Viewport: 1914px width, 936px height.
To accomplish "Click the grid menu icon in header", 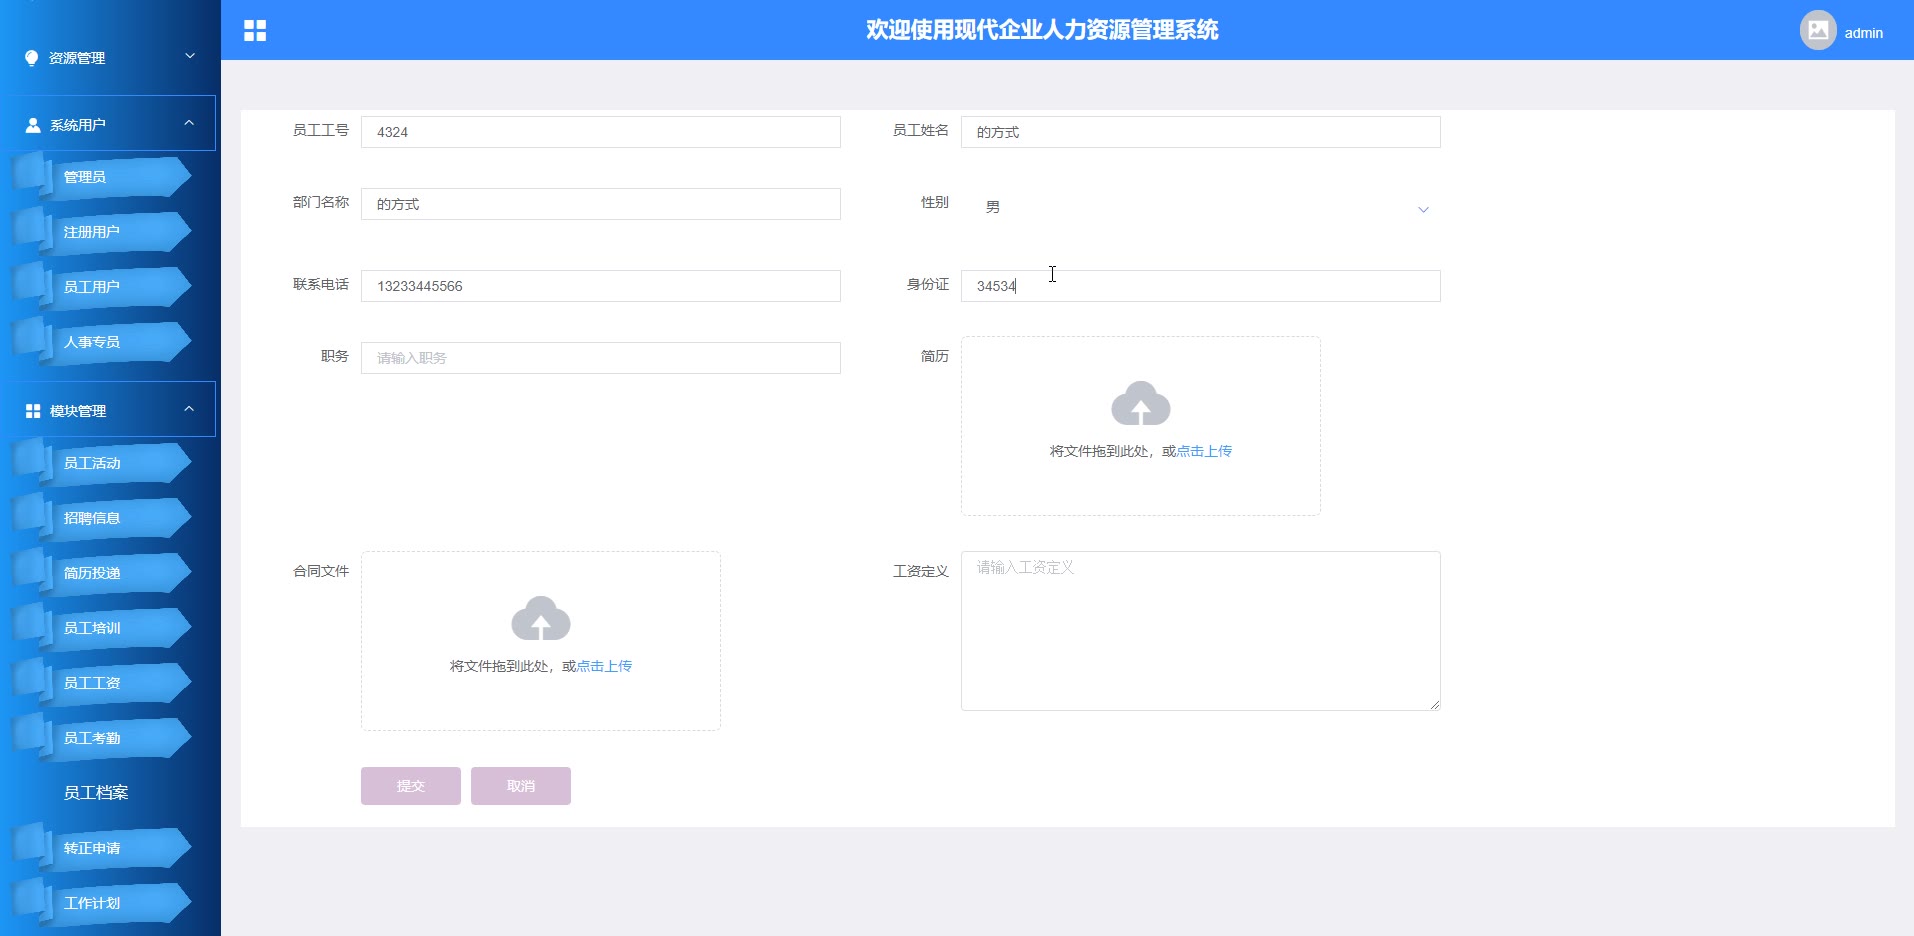I will pyautogui.click(x=255, y=31).
